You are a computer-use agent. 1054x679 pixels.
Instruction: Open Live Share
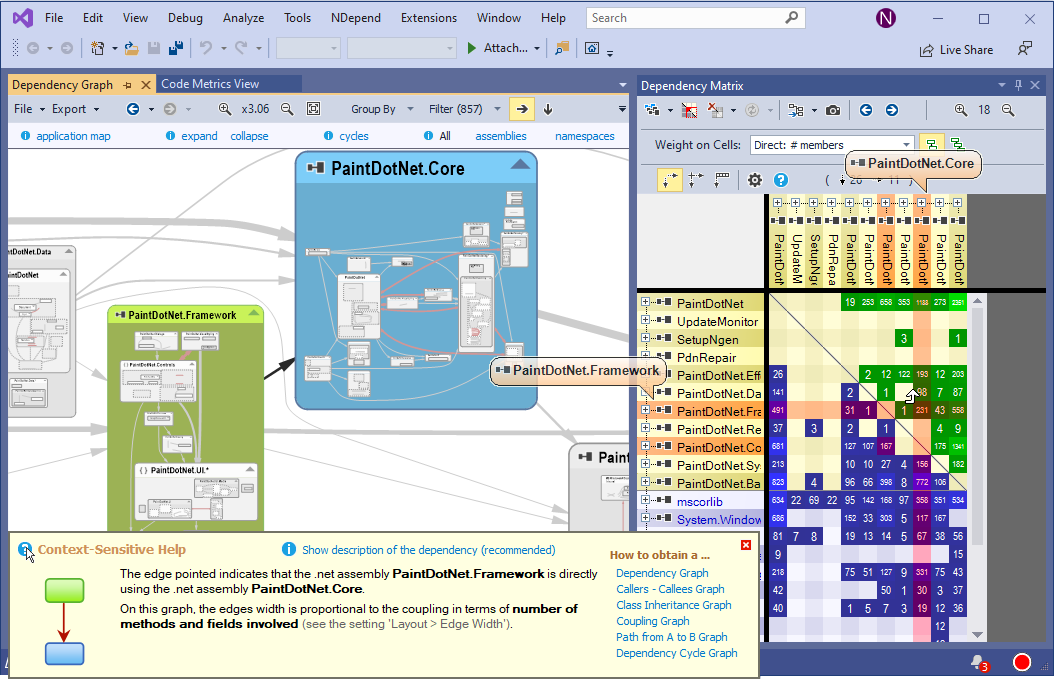[x=956, y=50]
